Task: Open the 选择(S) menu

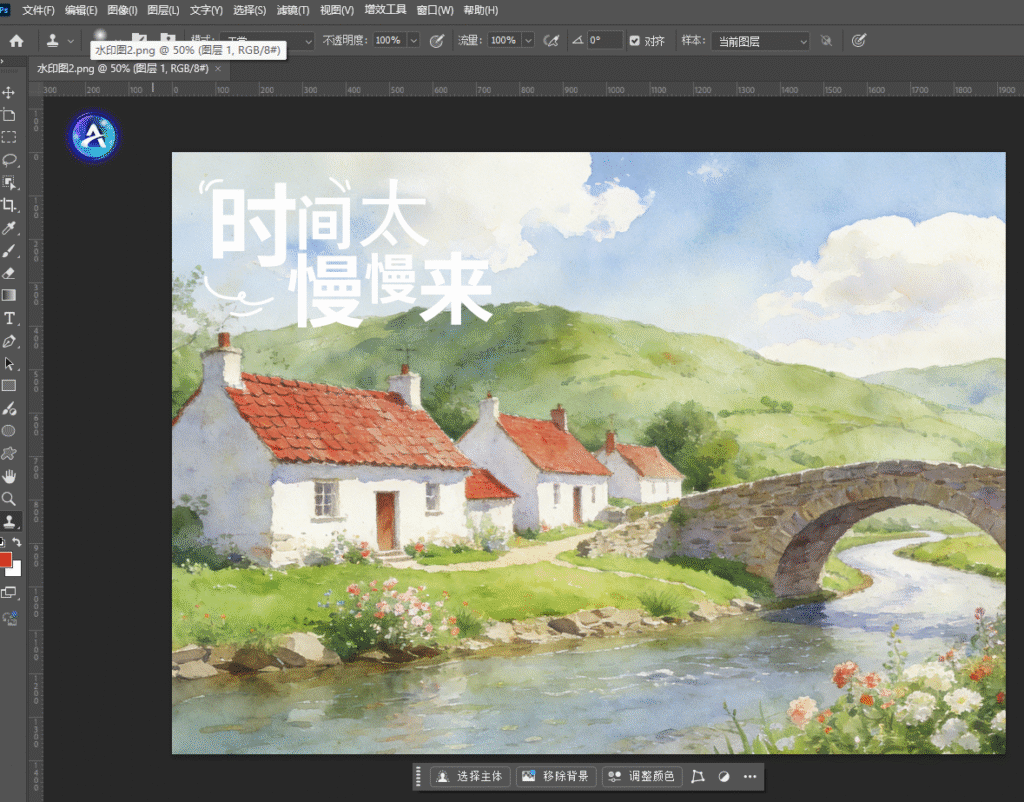Action: click(x=249, y=10)
